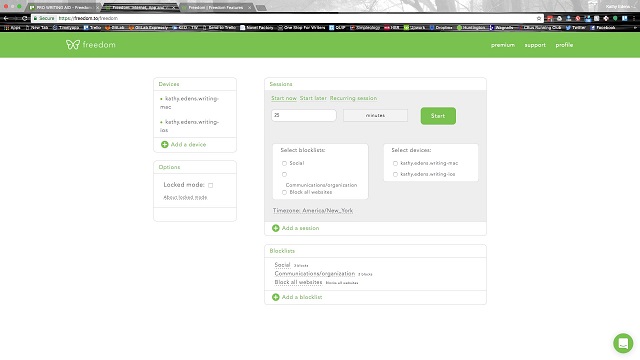Click the Add a device link
Viewport: 640px width, 360px height.
point(188,144)
